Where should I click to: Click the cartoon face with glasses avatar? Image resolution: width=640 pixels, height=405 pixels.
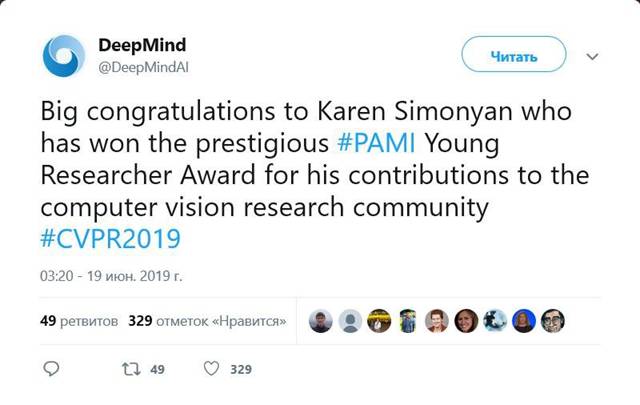[553, 321]
